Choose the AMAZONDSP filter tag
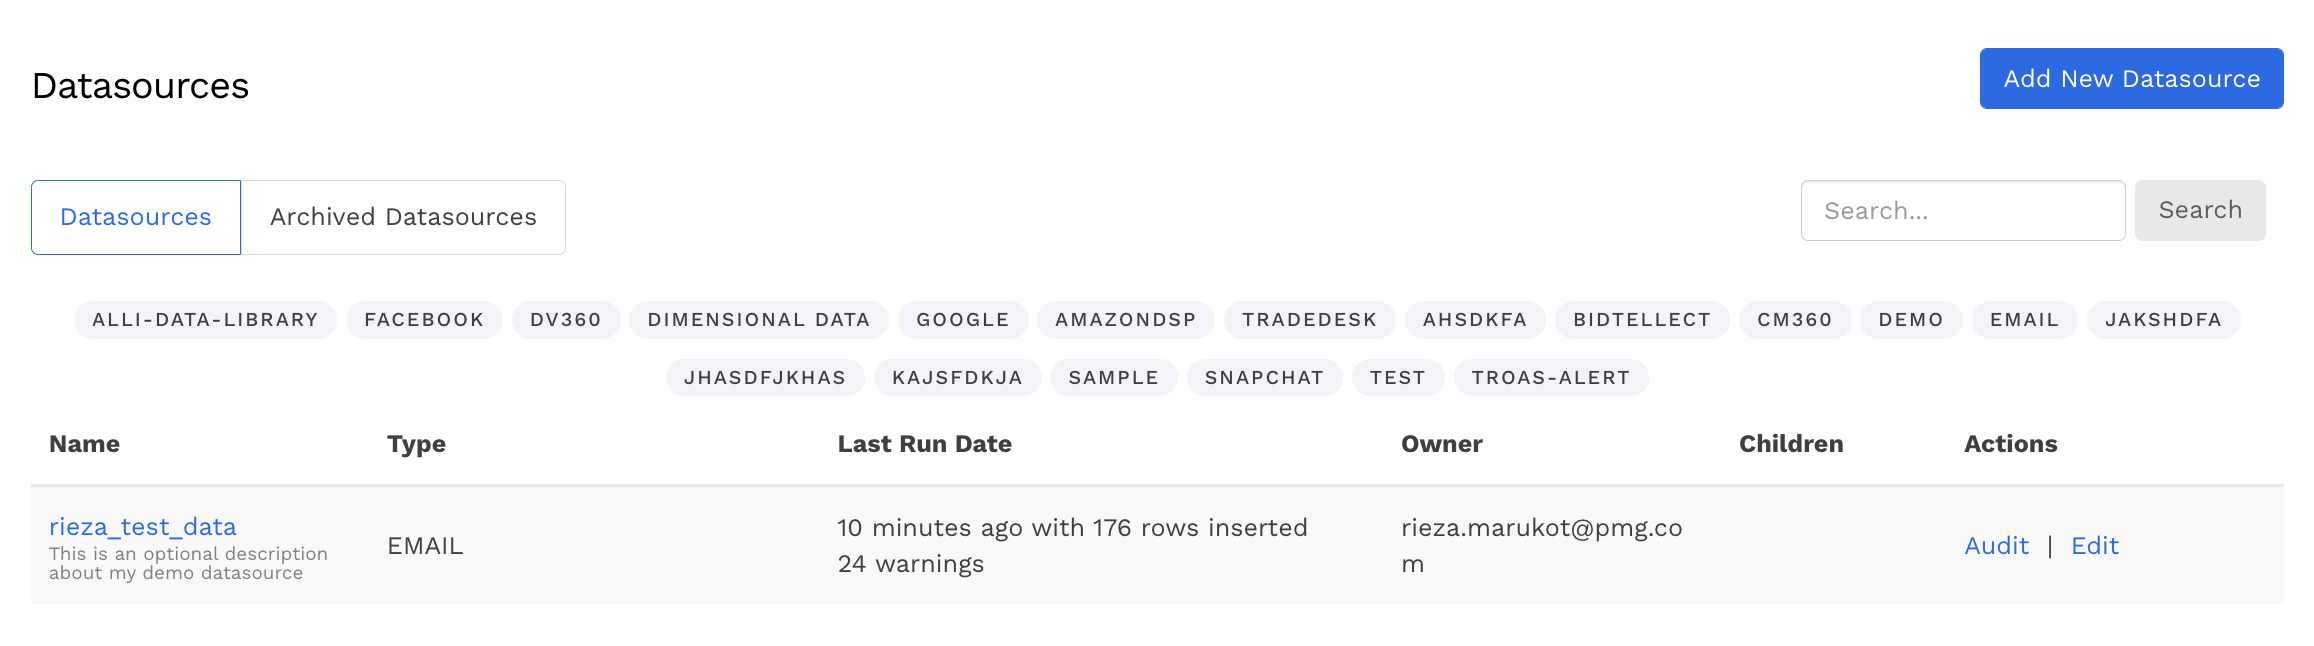Screen dimensions: 2314x646 (x=1125, y=320)
